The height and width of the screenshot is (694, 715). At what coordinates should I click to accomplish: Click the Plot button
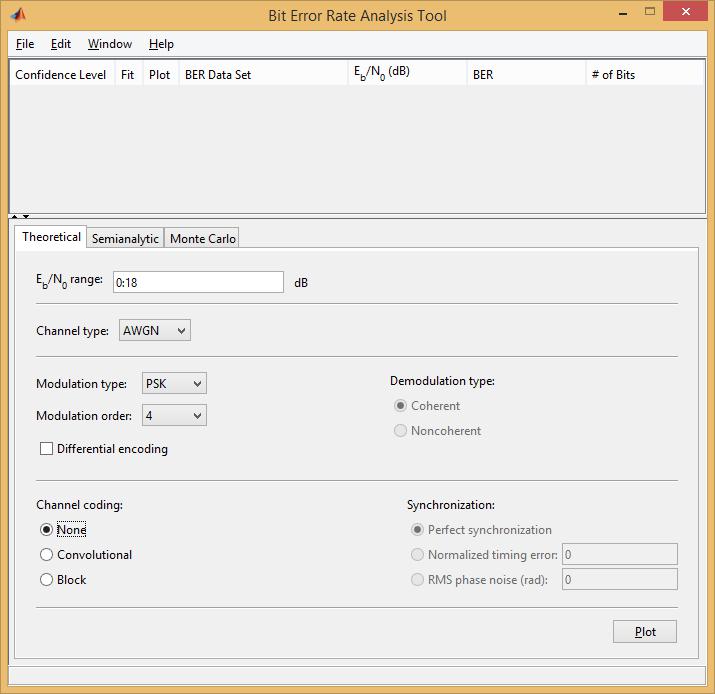tap(645, 632)
